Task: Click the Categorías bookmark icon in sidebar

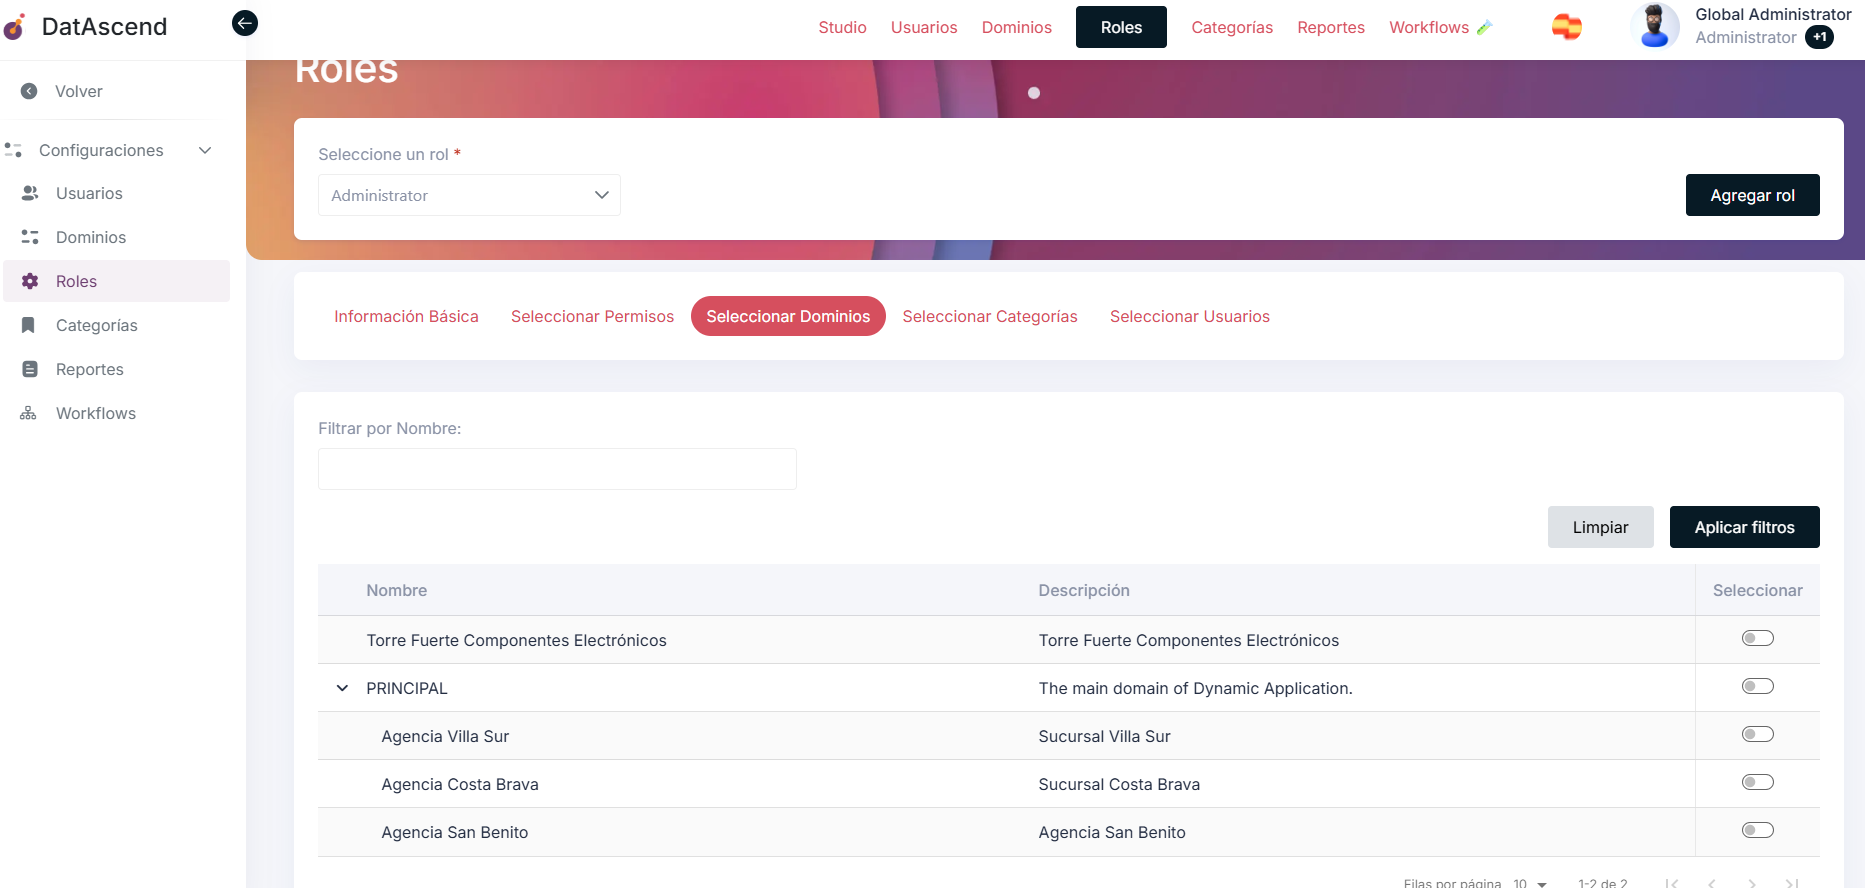Action: pos(30,325)
